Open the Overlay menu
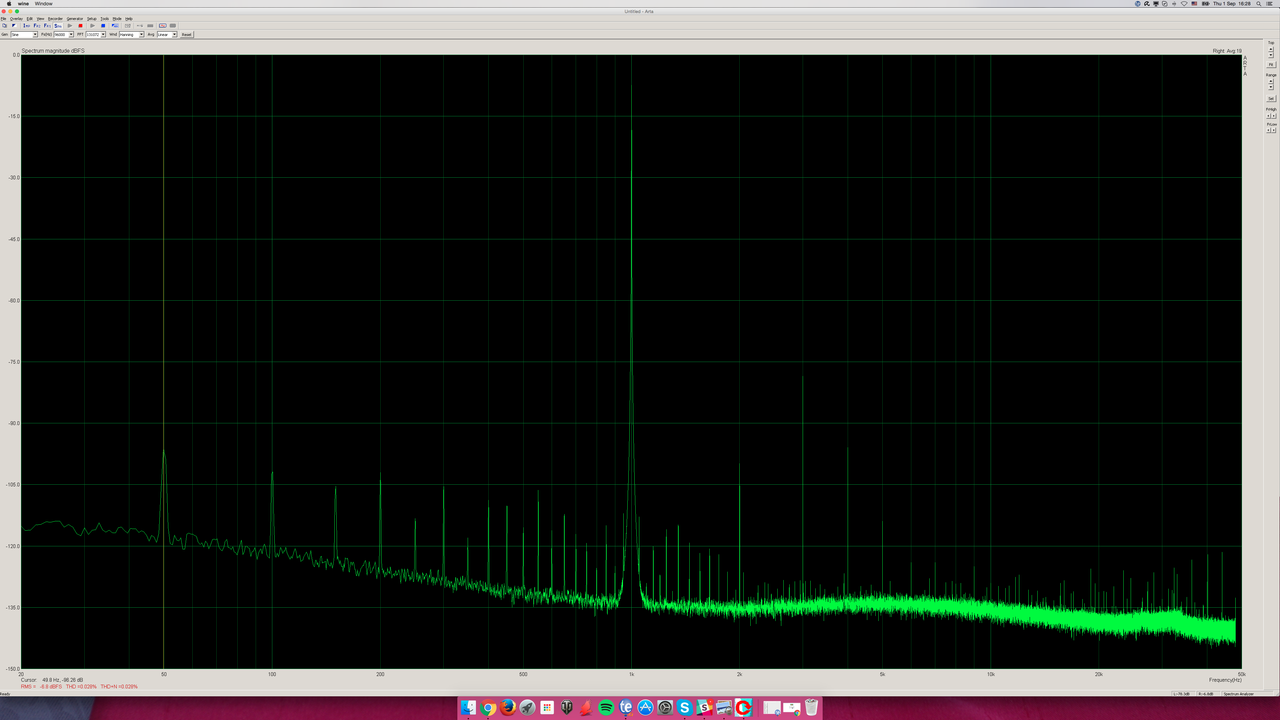The height and width of the screenshot is (720, 1280). pos(16,19)
